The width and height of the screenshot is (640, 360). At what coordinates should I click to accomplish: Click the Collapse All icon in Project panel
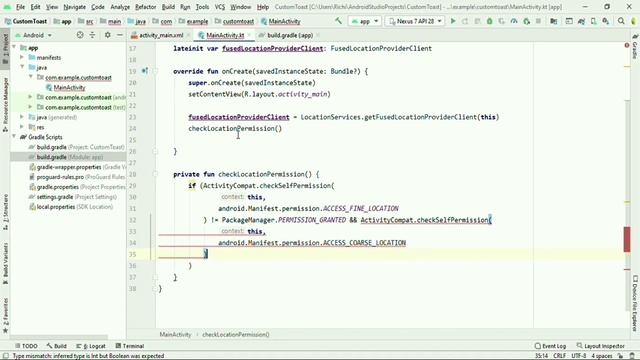click(x=92, y=35)
